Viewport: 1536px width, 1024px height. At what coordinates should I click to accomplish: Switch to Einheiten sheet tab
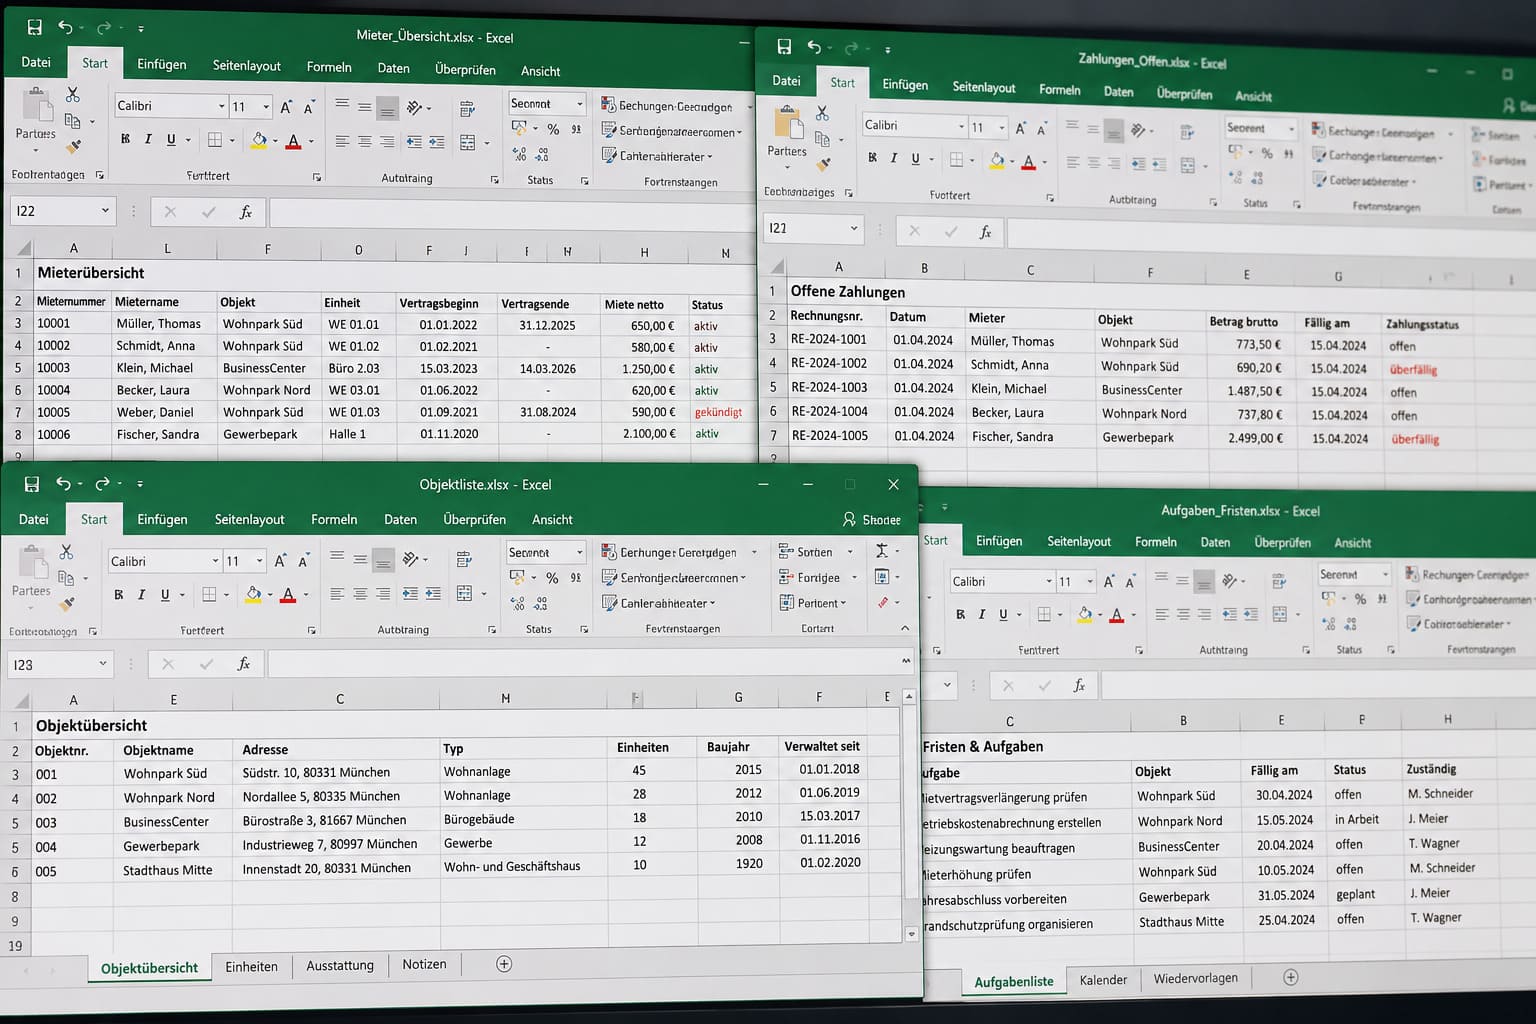(x=251, y=967)
